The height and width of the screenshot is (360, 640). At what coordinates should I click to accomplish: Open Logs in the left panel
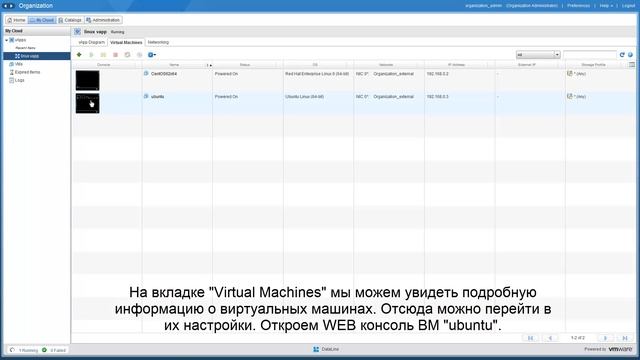(x=16, y=80)
